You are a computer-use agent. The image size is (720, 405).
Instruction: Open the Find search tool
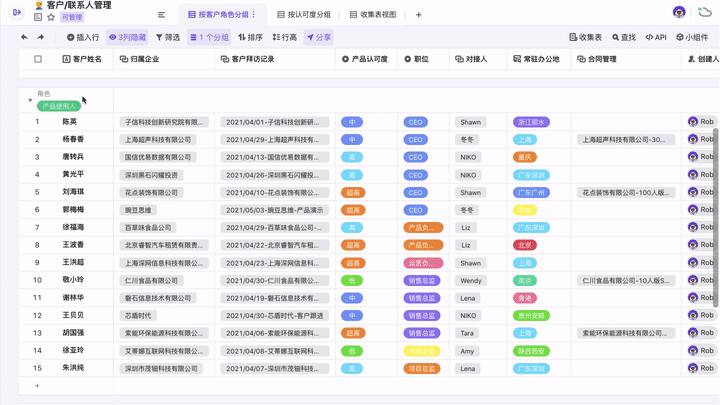pyautogui.click(x=623, y=37)
